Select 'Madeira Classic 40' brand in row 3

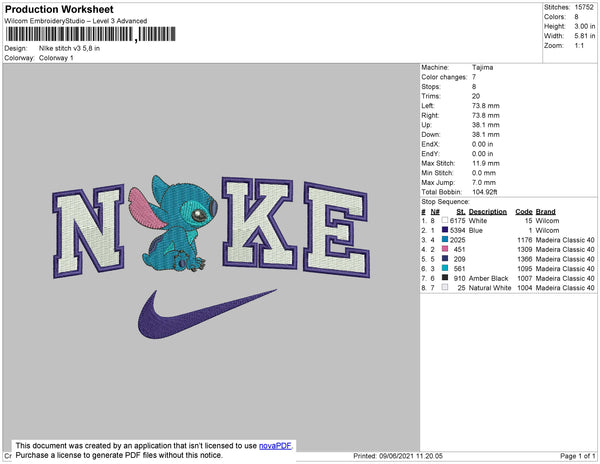coord(565,240)
